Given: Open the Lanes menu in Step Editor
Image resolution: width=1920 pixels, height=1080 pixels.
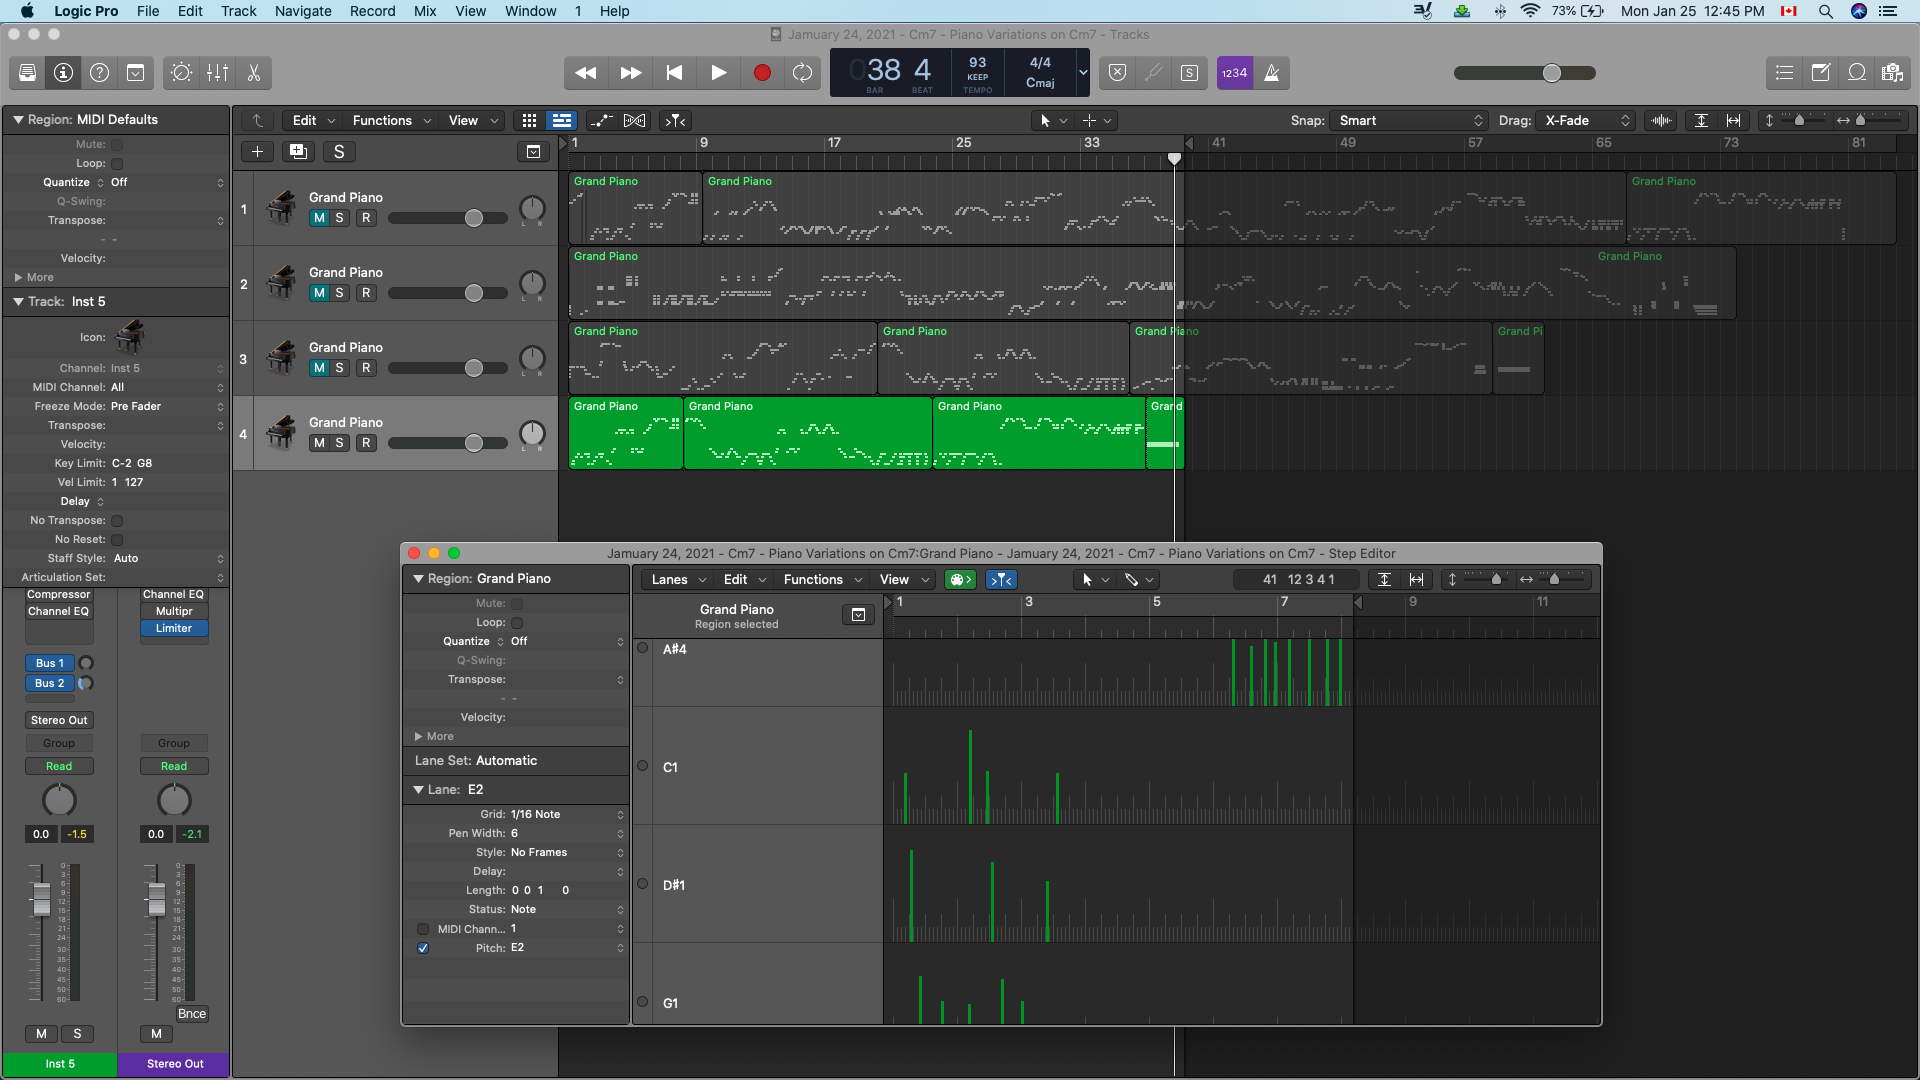Looking at the screenshot, I should 678,579.
